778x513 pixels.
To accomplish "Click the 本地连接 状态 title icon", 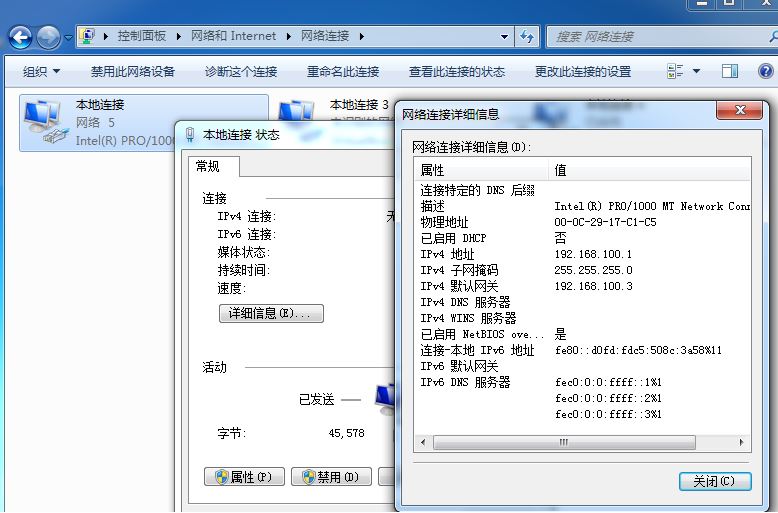I will [190, 134].
